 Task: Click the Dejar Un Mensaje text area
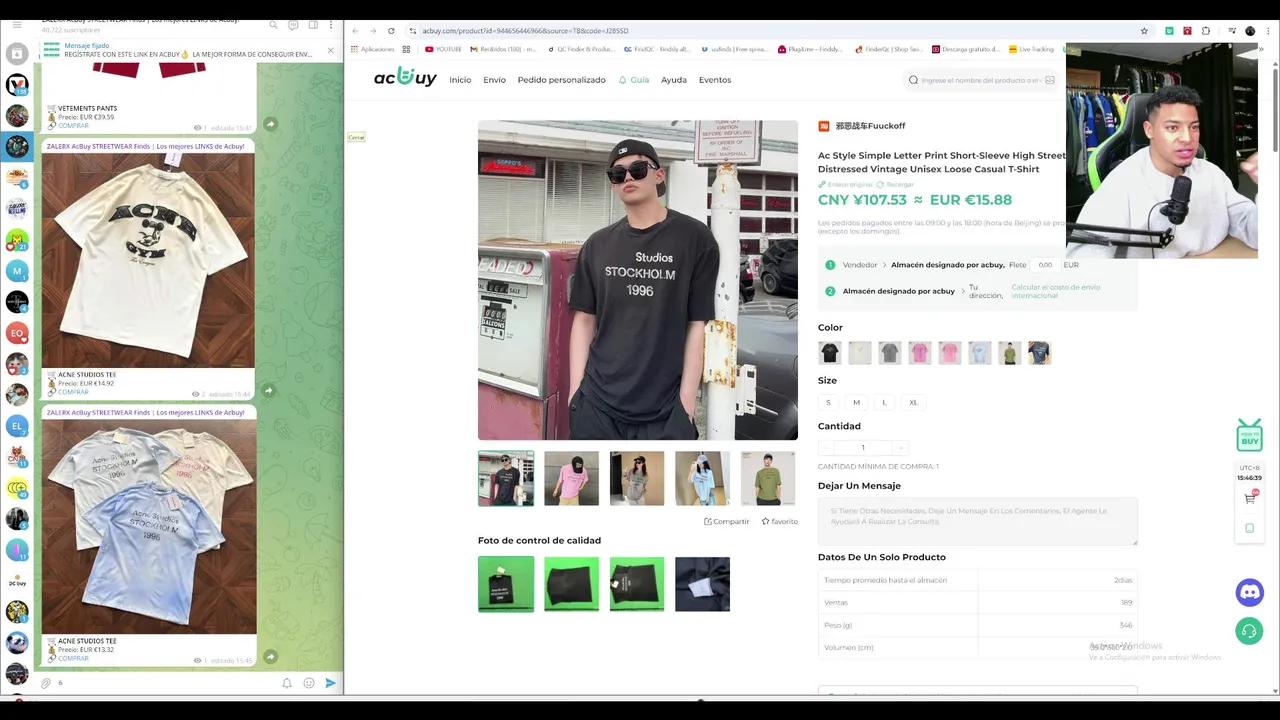coord(978,521)
